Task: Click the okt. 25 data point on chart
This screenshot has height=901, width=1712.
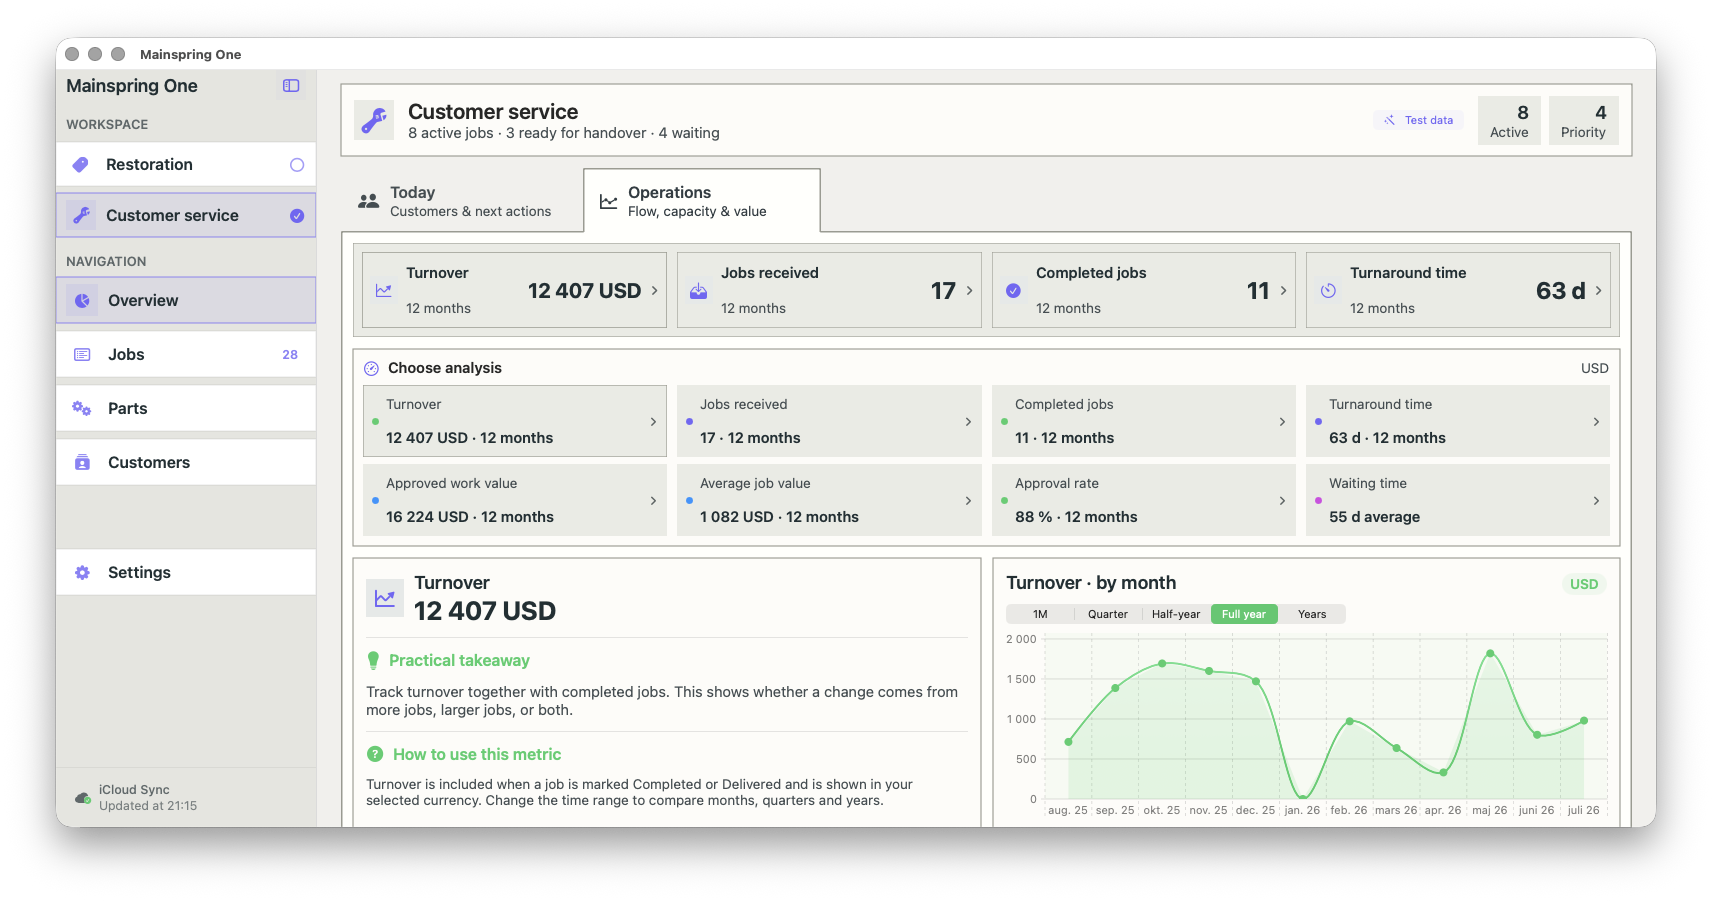Action: coord(1162,663)
